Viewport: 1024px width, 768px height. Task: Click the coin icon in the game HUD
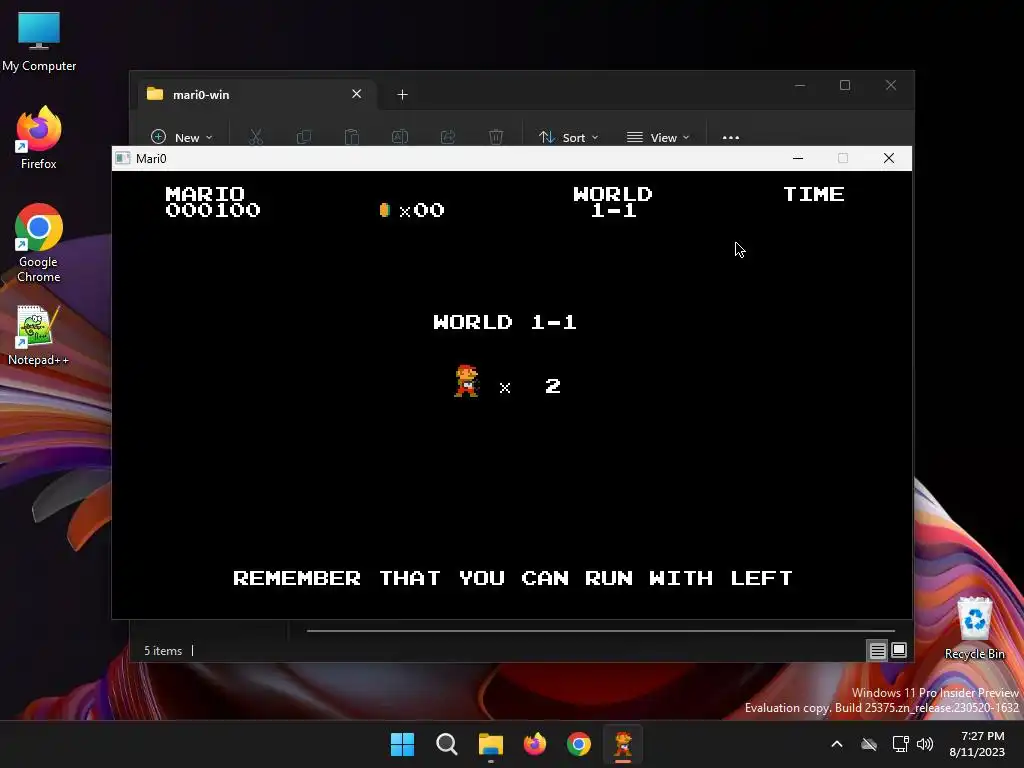[x=385, y=210]
